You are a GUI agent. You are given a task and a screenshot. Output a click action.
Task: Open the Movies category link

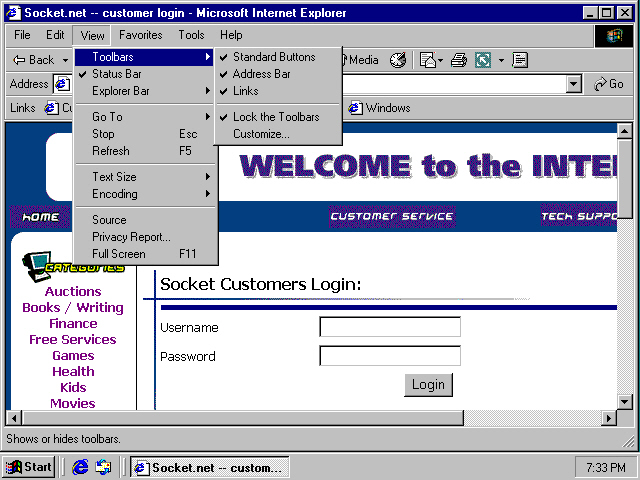click(x=73, y=403)
